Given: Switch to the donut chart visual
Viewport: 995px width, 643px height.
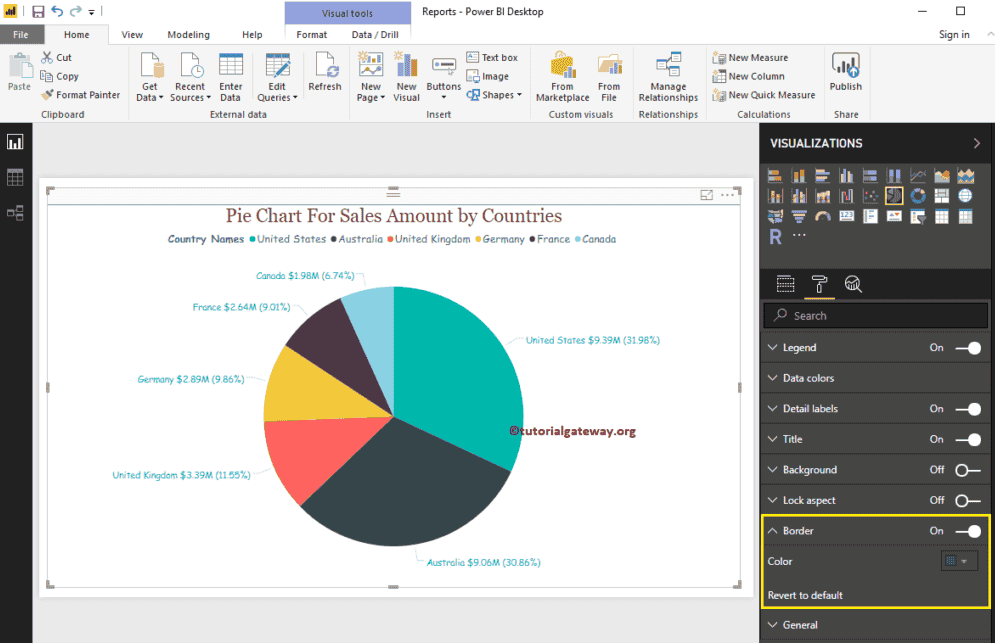Looking at the screenshot, I should pos(918,196).
